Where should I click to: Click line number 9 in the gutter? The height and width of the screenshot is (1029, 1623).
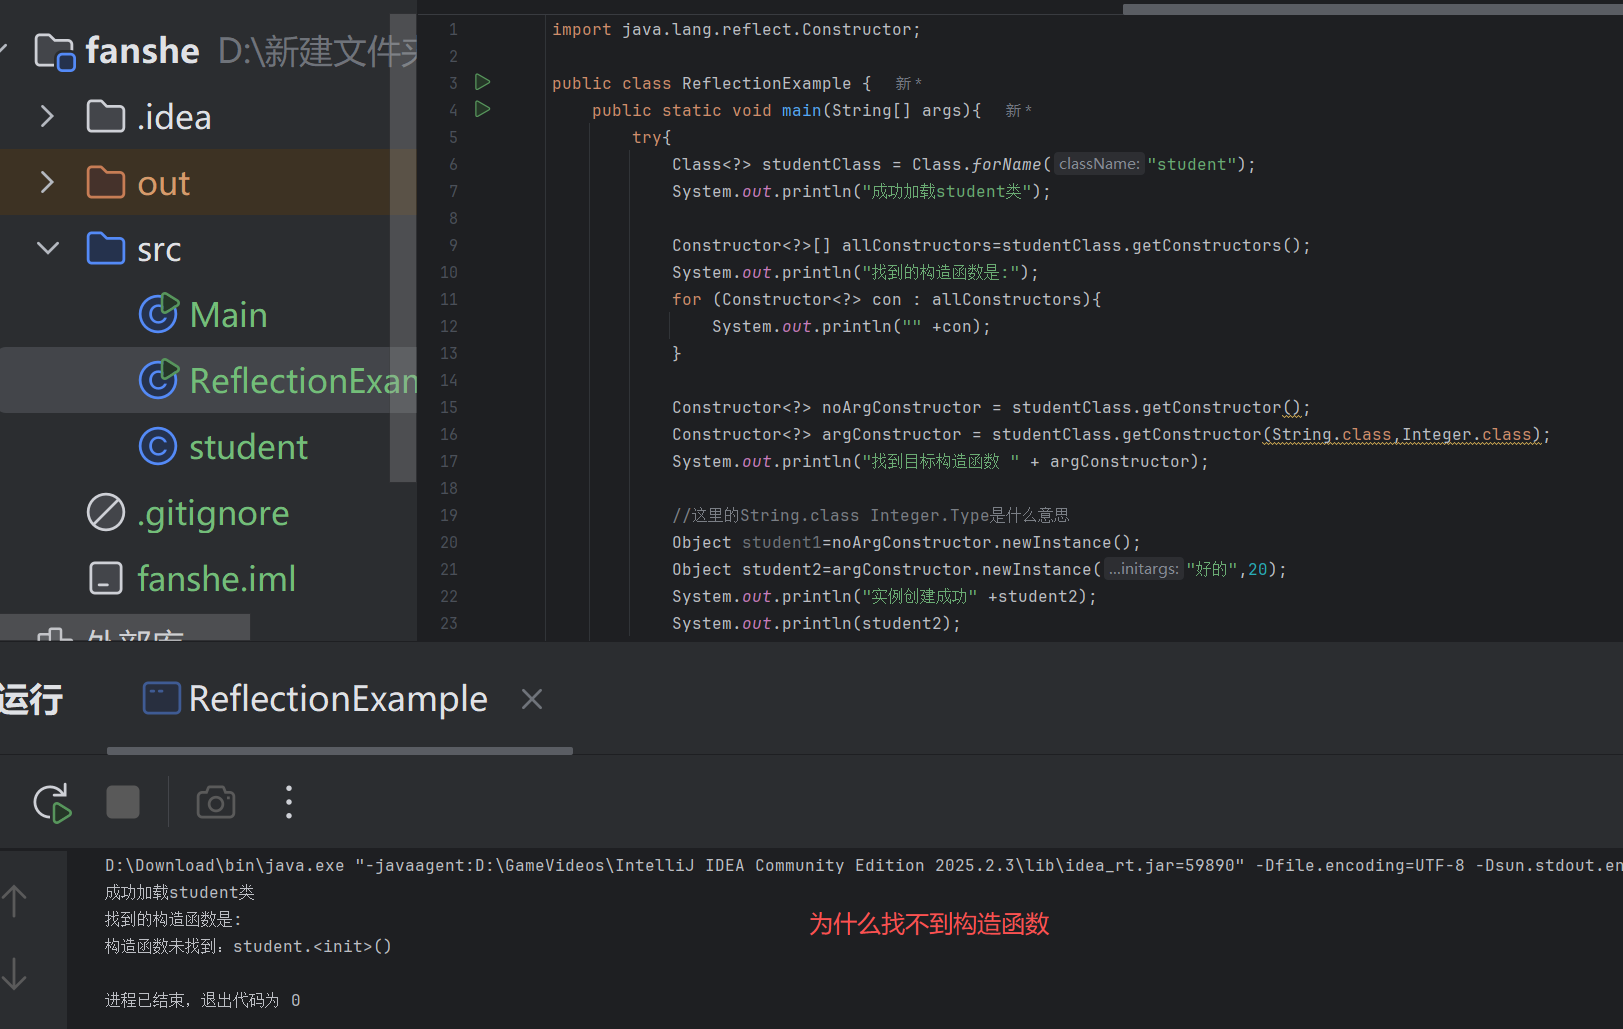453,245
